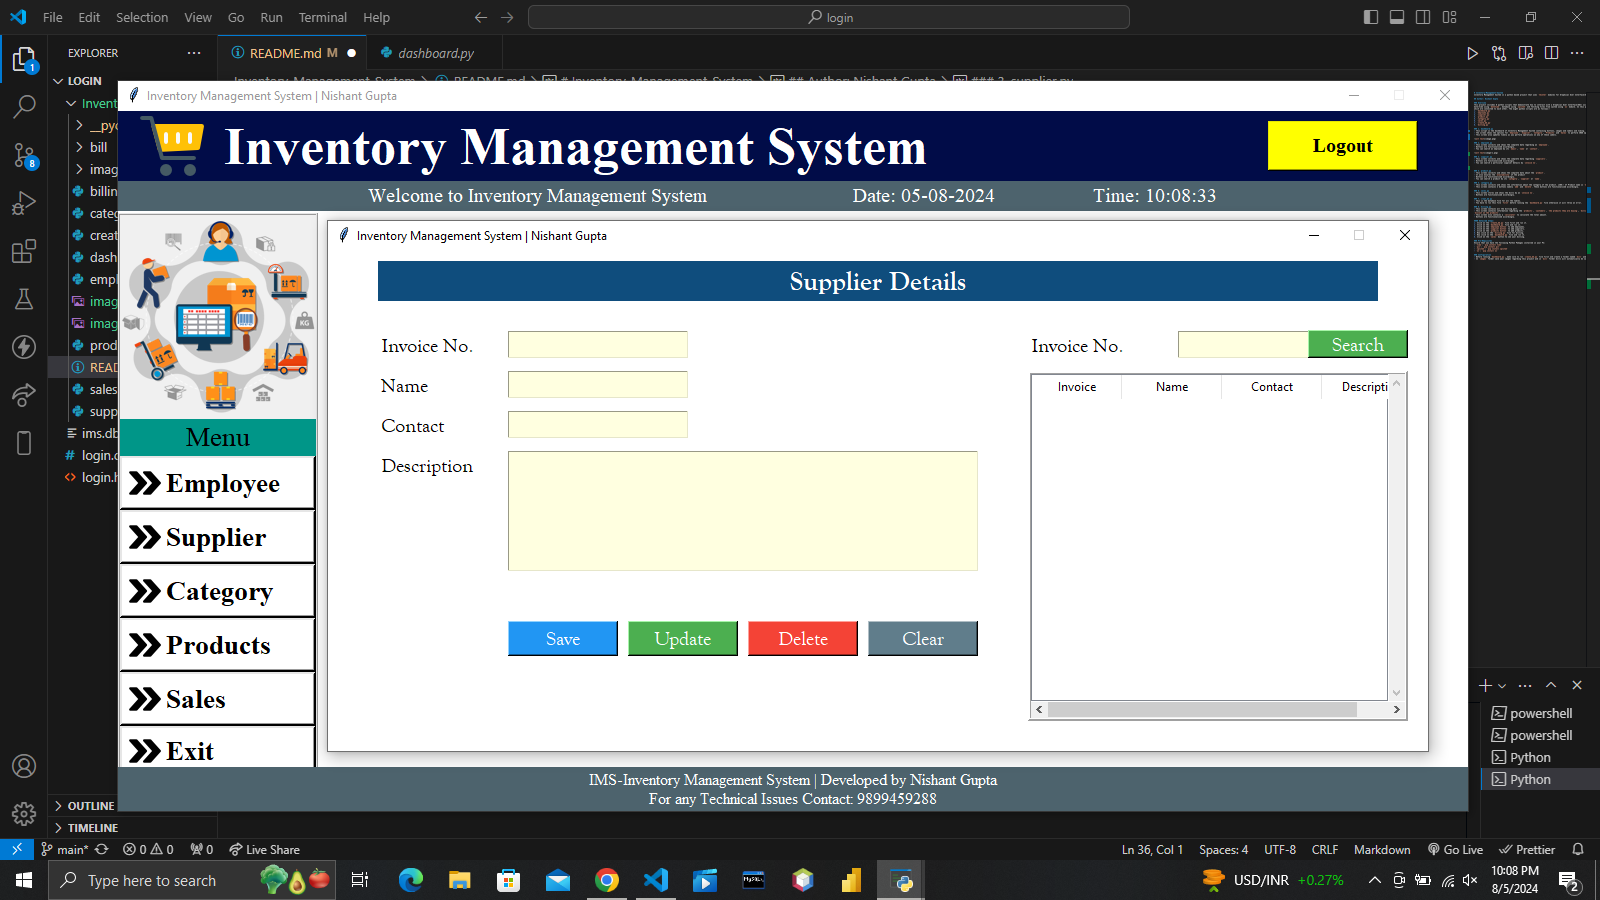
Task: Click new terminal plus icon
Action: pos(1485,685)
